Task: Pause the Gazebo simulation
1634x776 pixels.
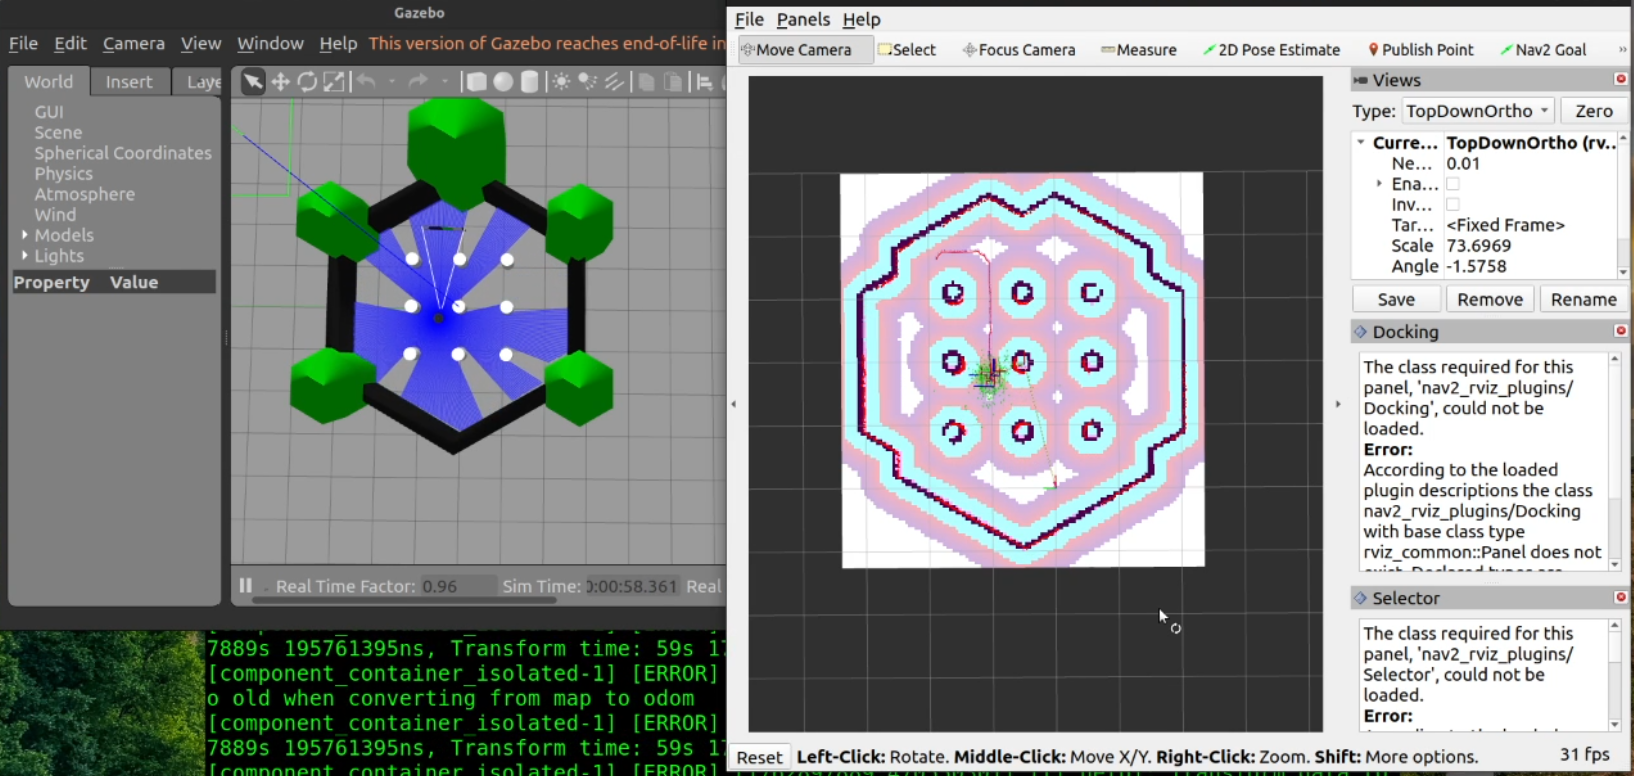Action: [246, 586]
